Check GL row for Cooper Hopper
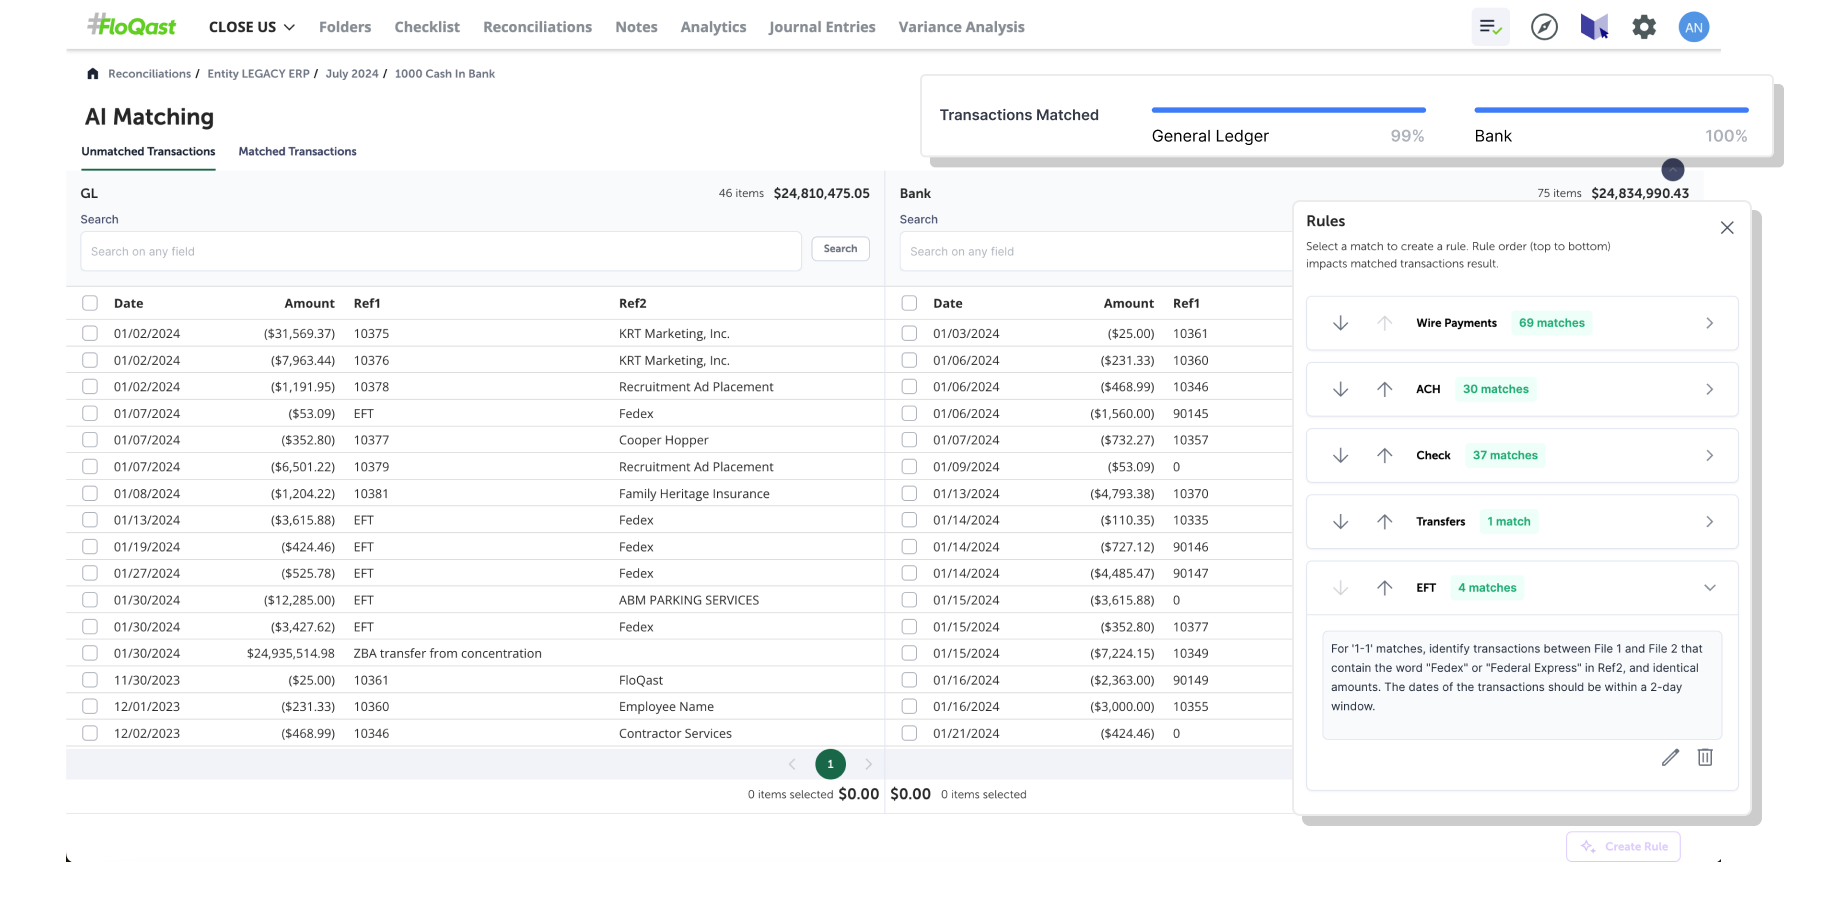 click(x=90, y=440)
